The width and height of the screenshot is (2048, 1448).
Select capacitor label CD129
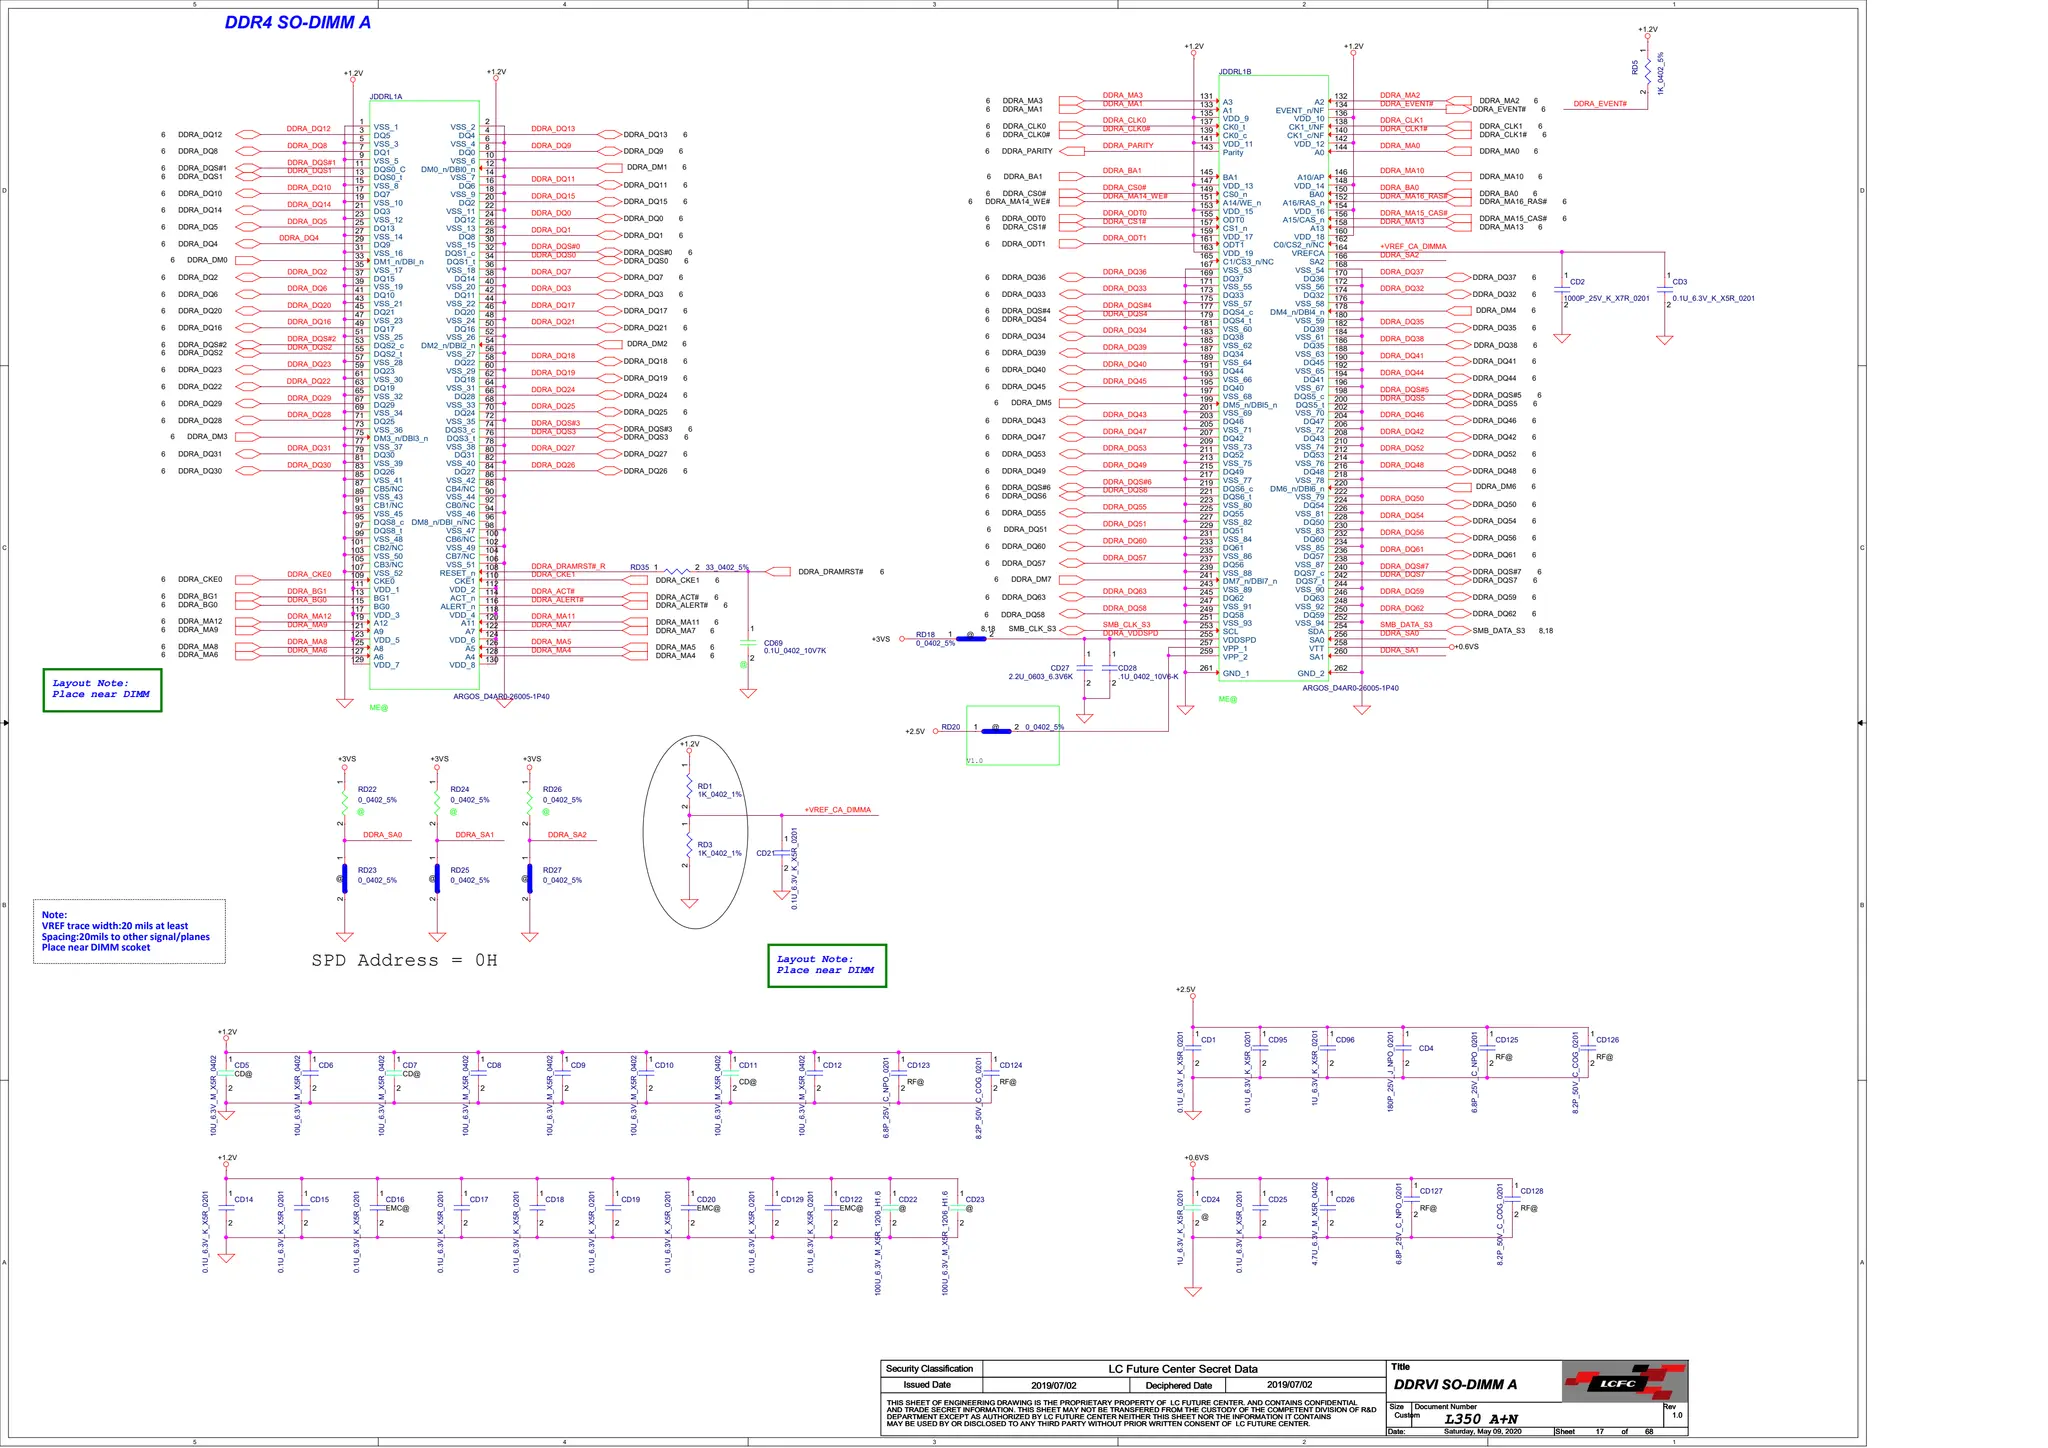pos(792,1199)
